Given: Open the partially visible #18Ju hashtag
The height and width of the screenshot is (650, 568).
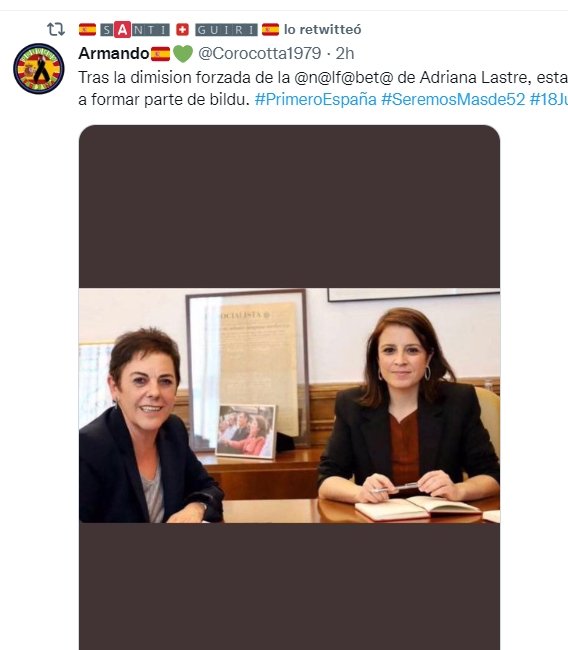Looking at the screenshot, I should [x=549, y=99].
